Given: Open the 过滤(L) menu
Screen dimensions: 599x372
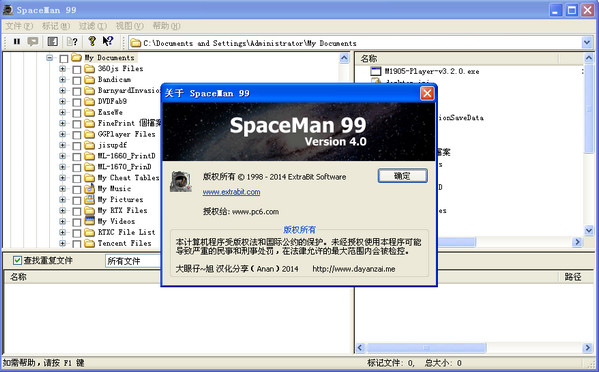Looking at the screenshot, I should [92, 26].
